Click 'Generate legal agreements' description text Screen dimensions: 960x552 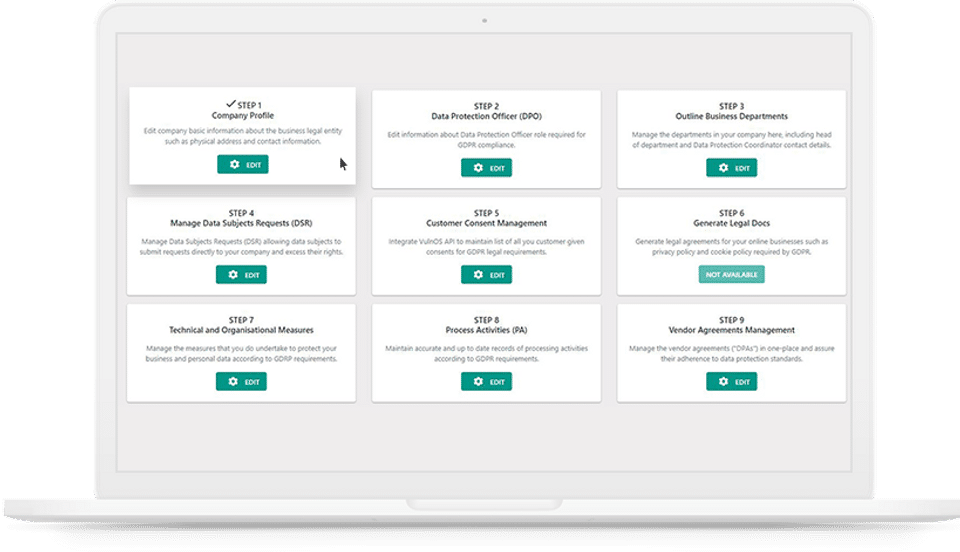(732, 247)
